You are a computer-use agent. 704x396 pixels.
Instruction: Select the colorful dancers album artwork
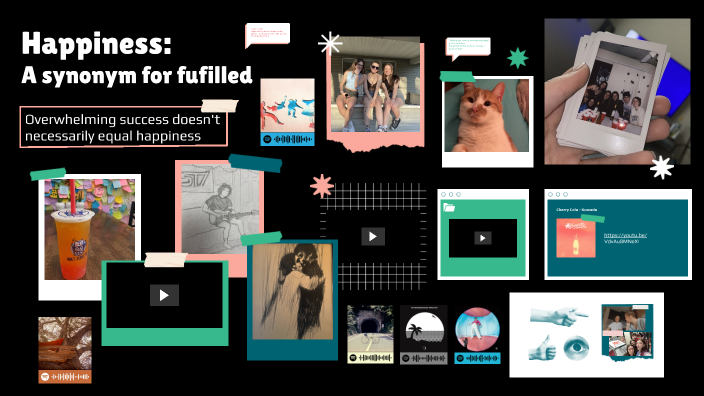click(287, 106)
